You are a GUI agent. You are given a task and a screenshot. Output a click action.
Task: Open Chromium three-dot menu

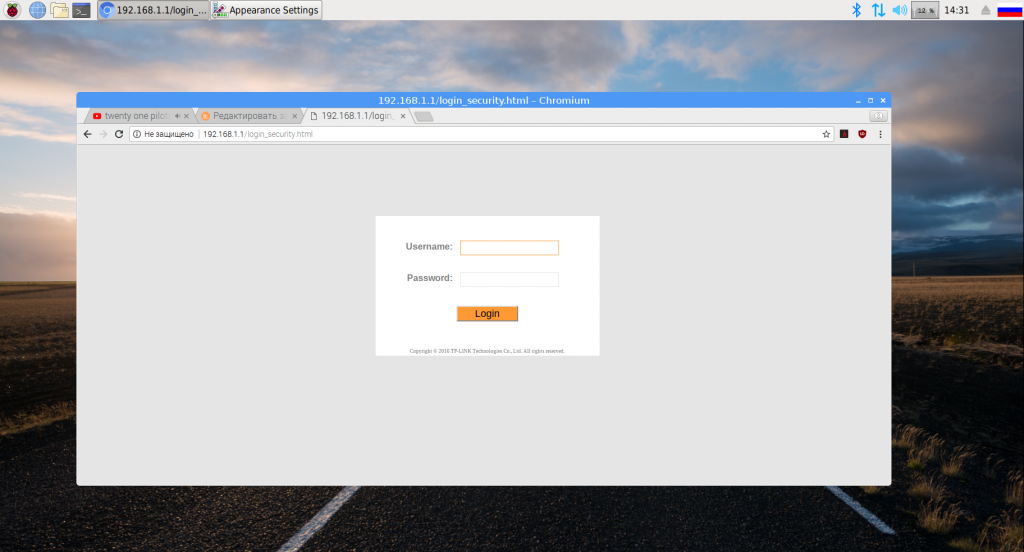[x=880, y=134]
